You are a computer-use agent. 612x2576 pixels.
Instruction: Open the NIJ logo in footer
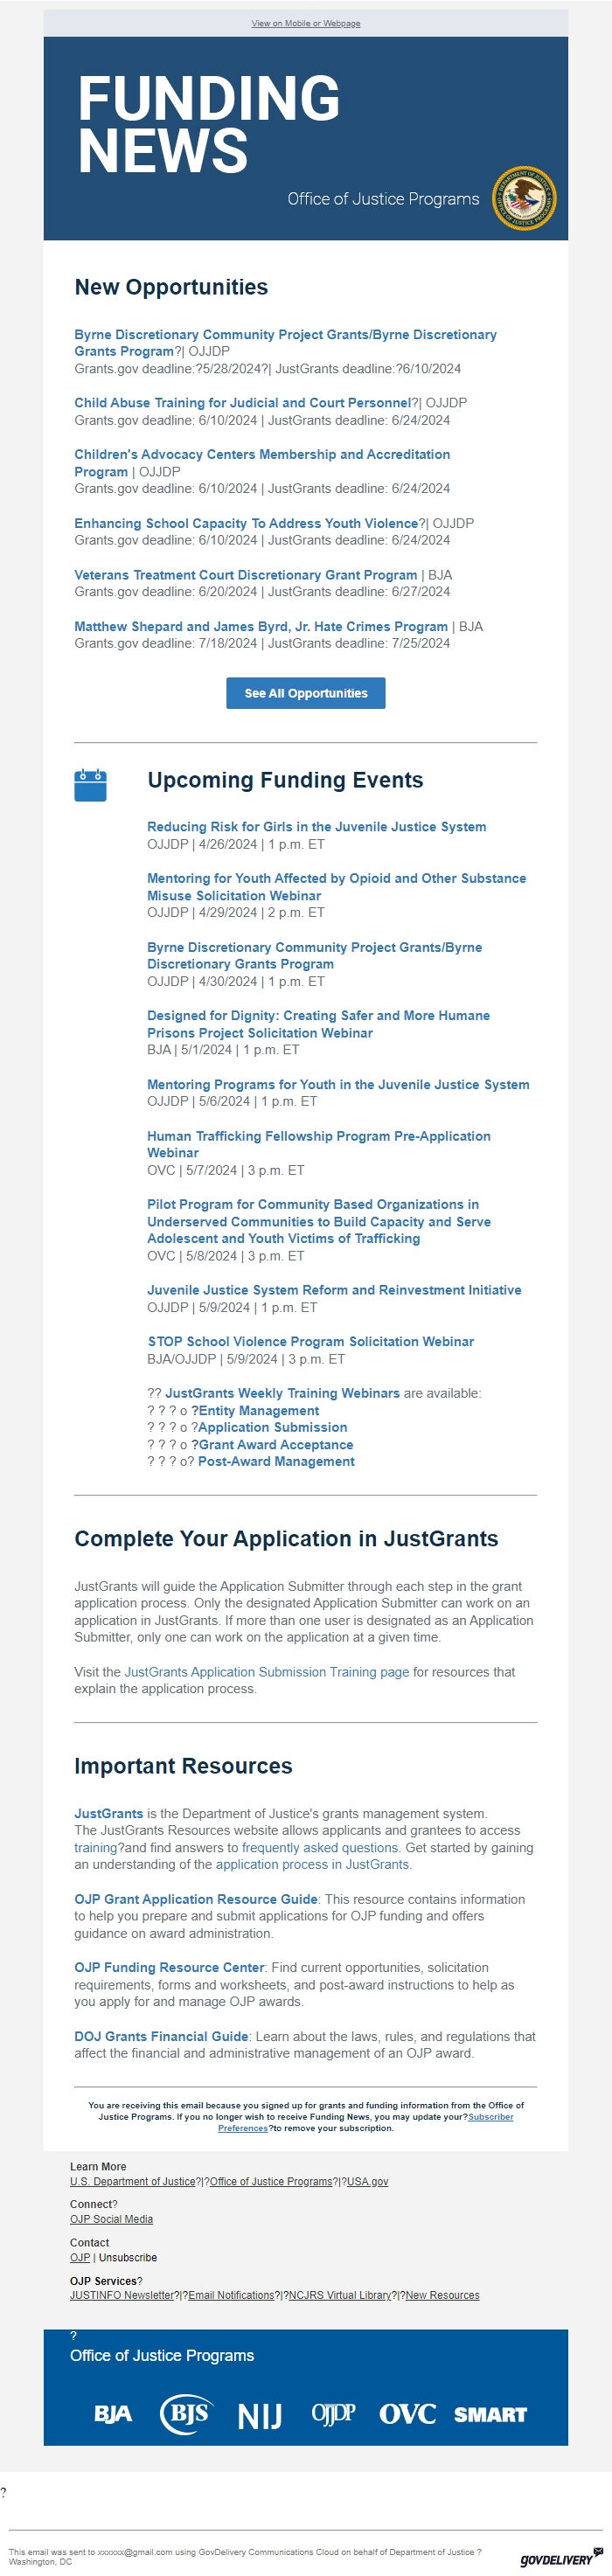(x=260, y=2415)
